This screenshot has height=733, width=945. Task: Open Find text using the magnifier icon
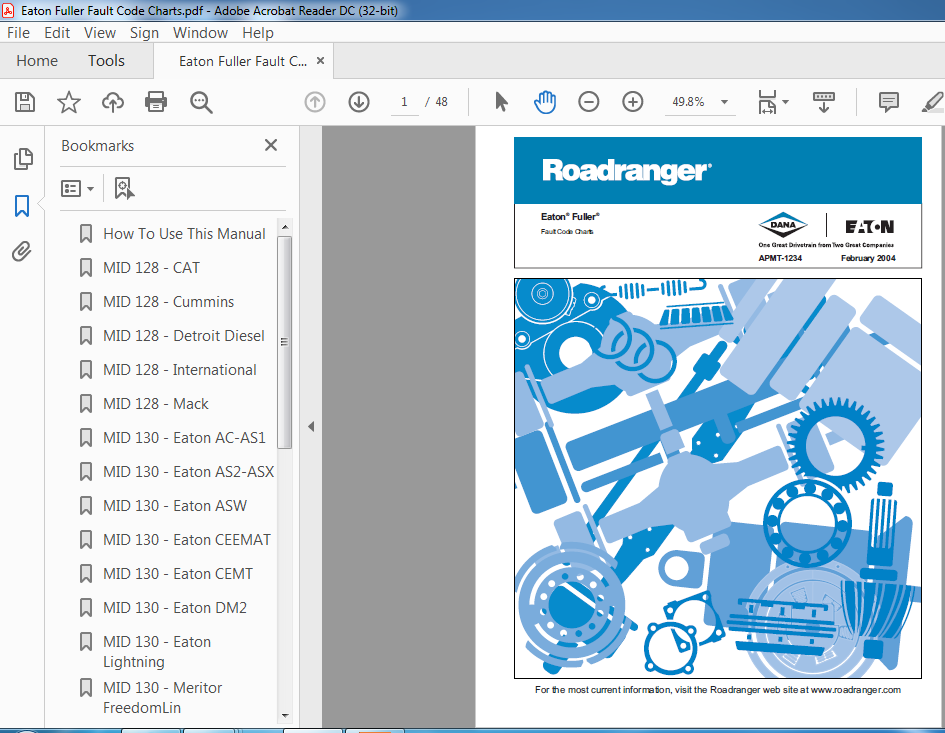[201, 102]
